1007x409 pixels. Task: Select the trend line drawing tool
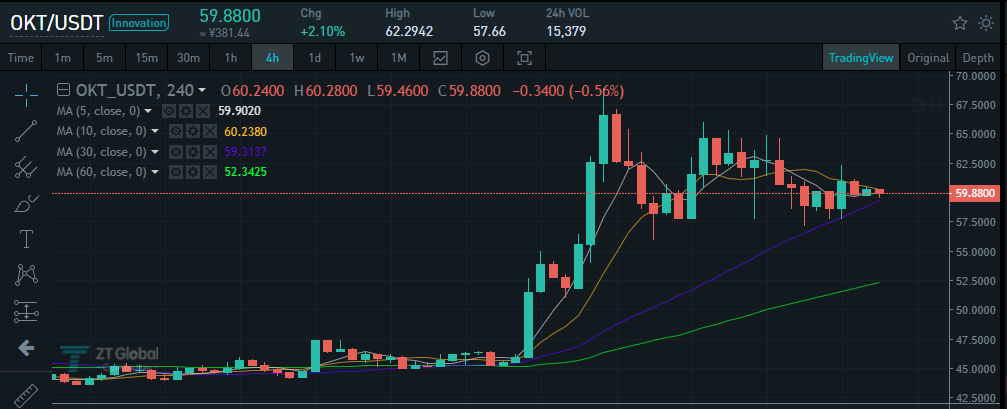pos(26,130)
